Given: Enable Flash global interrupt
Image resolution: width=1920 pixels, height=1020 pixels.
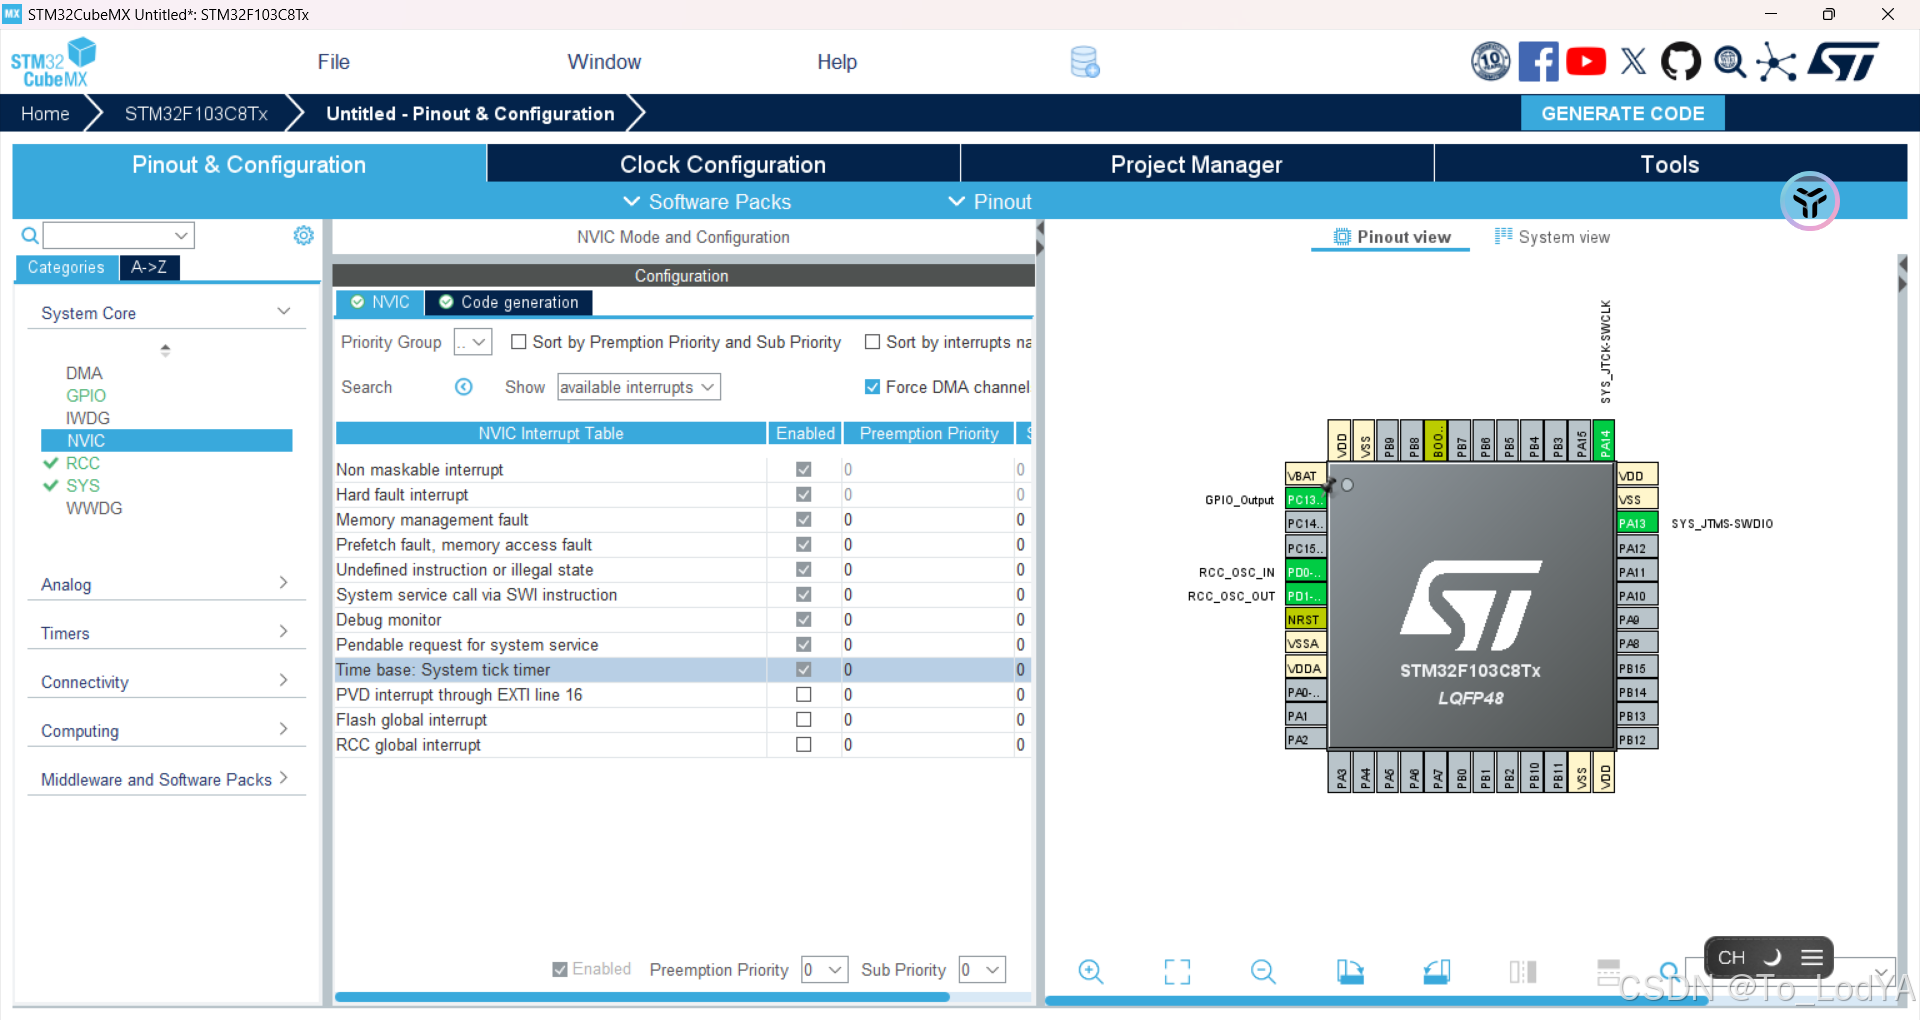Looking at the screenshot, I should (x=803, y=719).
